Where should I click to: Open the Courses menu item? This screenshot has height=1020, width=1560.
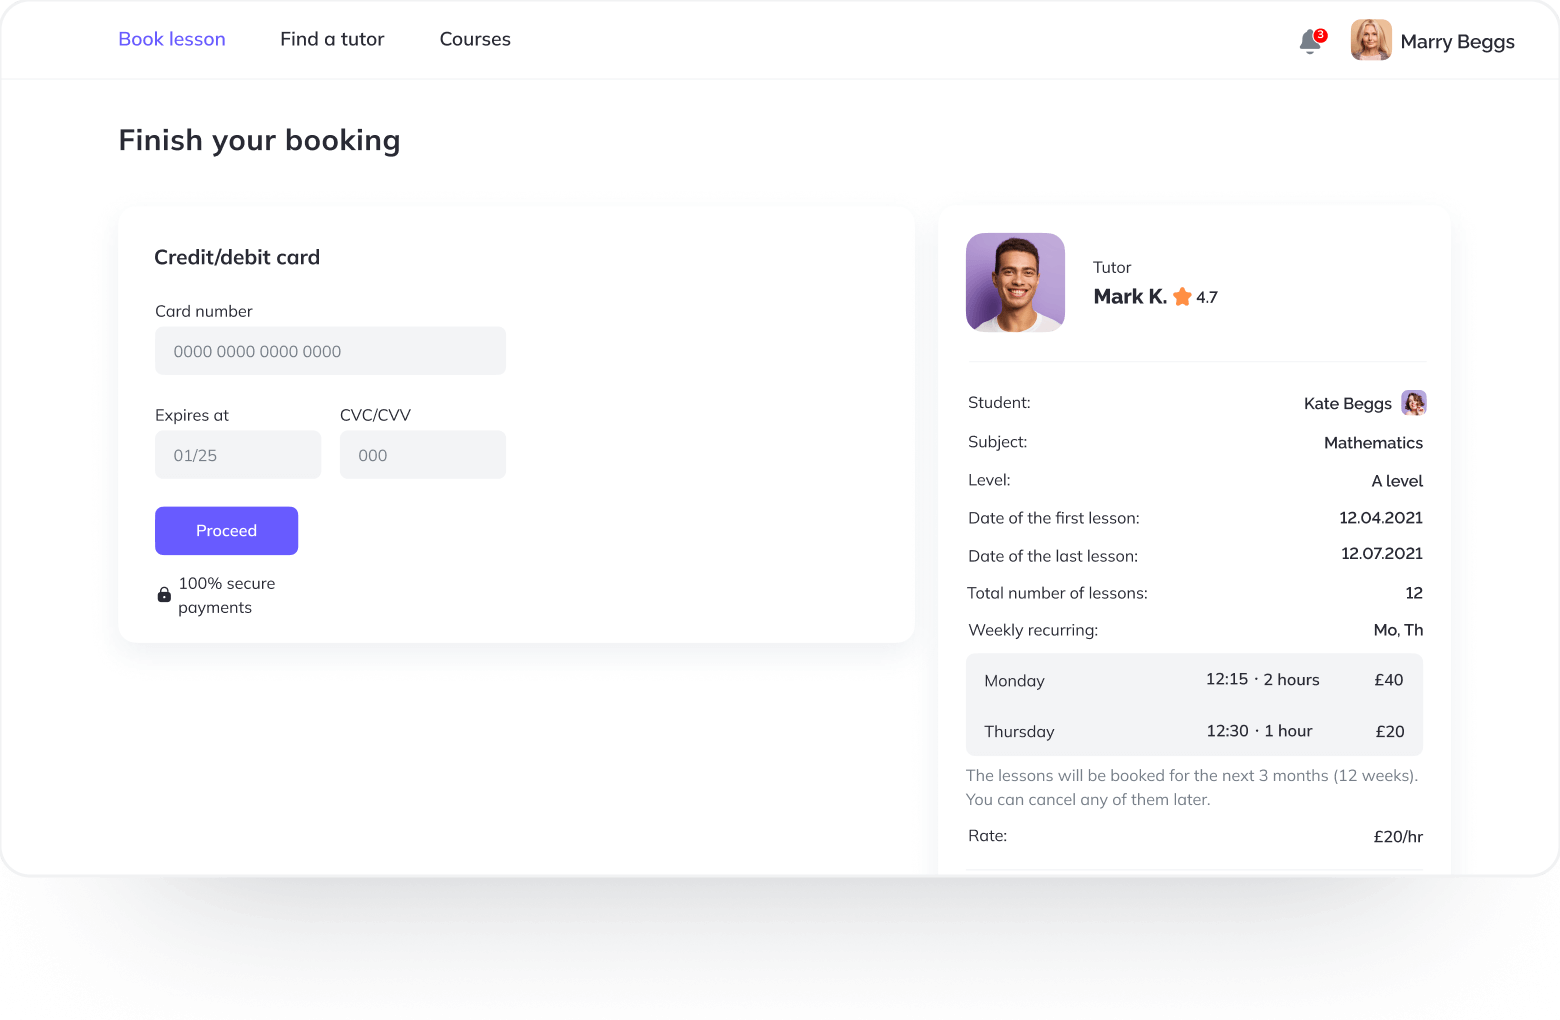coord(475,39)
